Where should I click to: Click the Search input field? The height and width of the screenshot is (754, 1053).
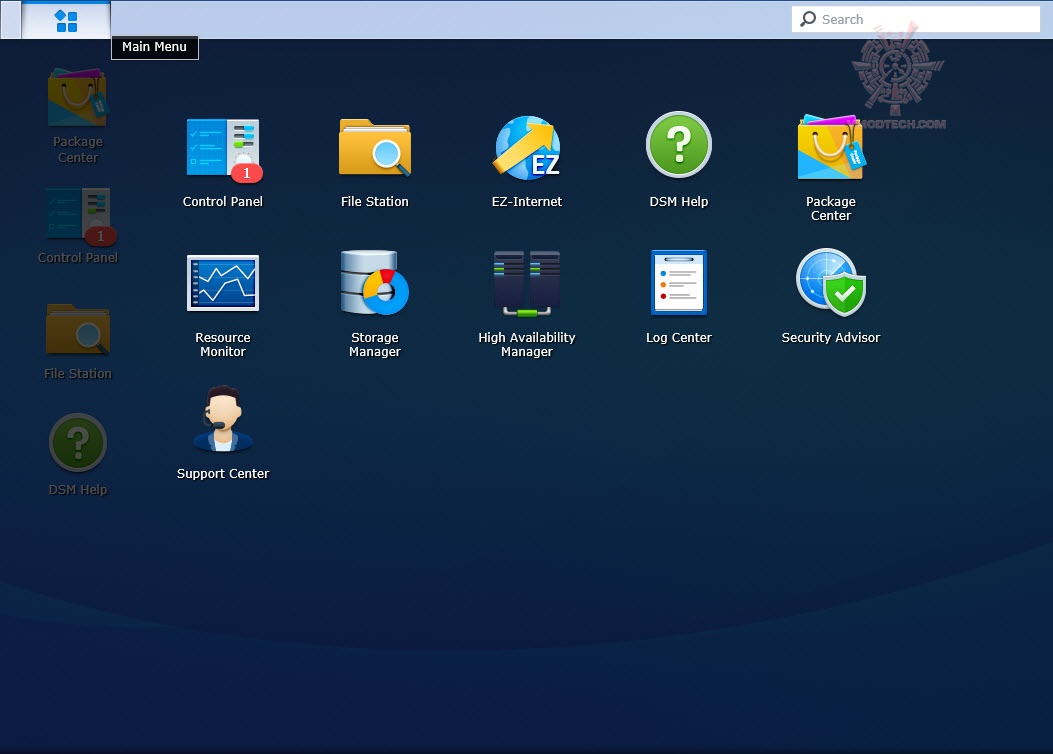pos(916,19)
